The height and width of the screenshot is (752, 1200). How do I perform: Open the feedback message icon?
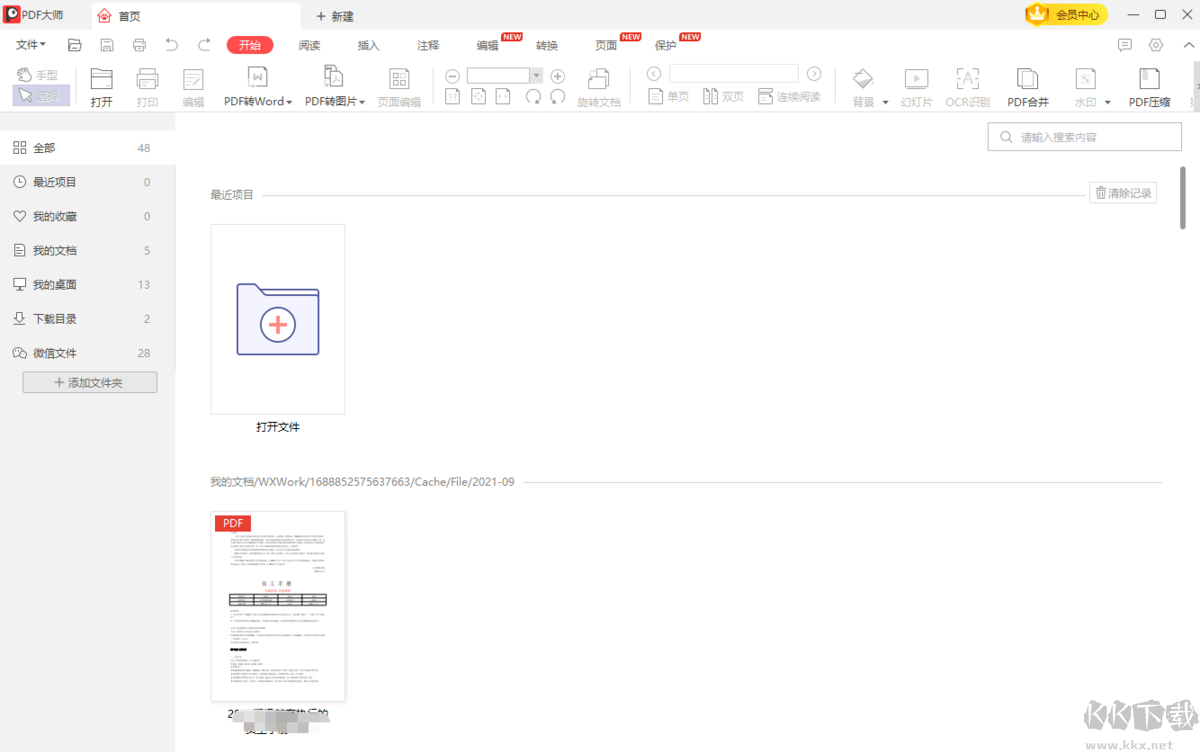coord(1125,45)
